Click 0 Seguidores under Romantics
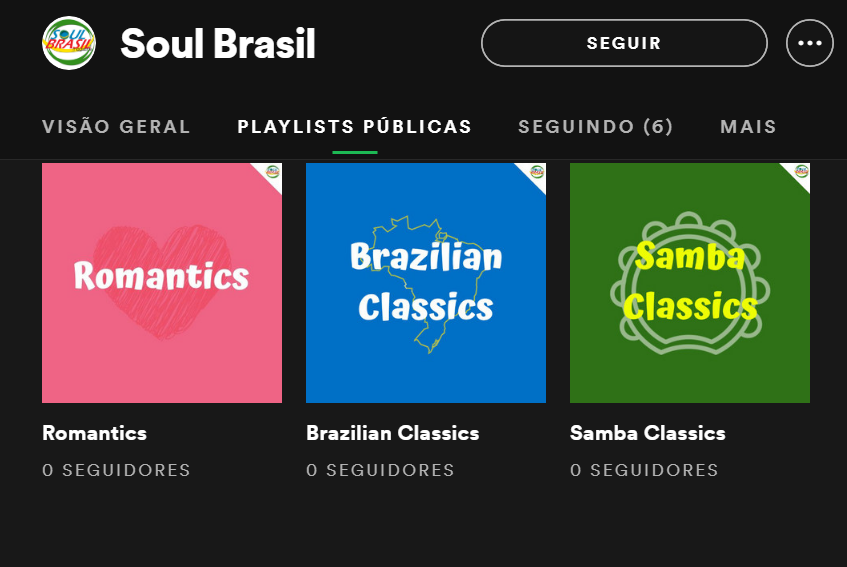Viewport: 847px width, 567px height. [116, 470]
